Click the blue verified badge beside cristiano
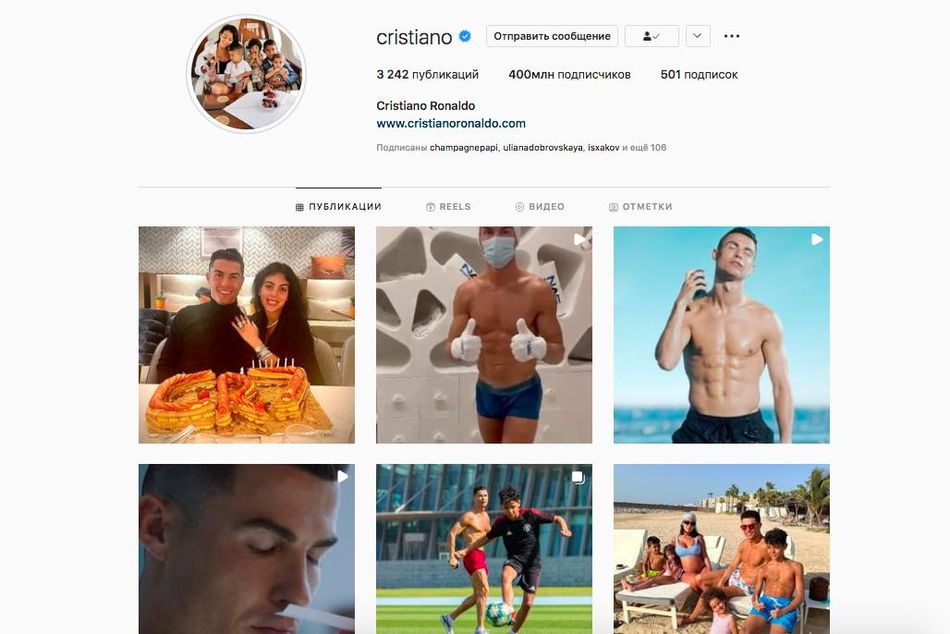The height and width of the screenshot is (634, 950). pyautogui.click(x=465, y=36)
